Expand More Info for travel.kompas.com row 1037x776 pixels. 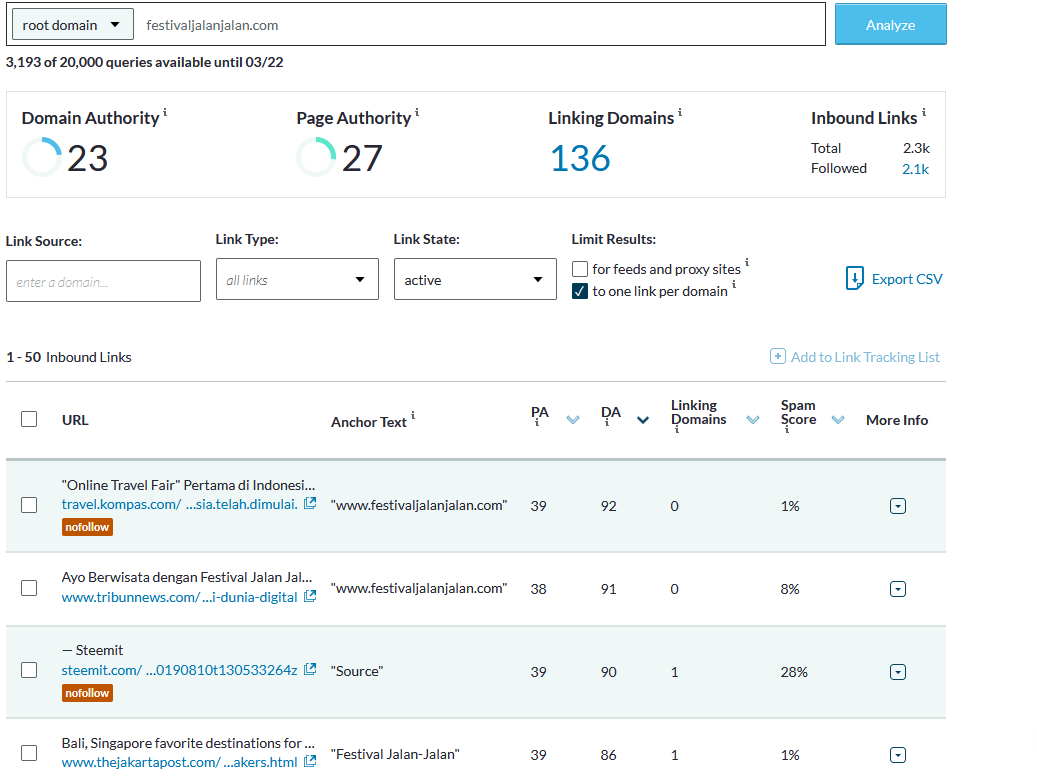coord(897,506)
